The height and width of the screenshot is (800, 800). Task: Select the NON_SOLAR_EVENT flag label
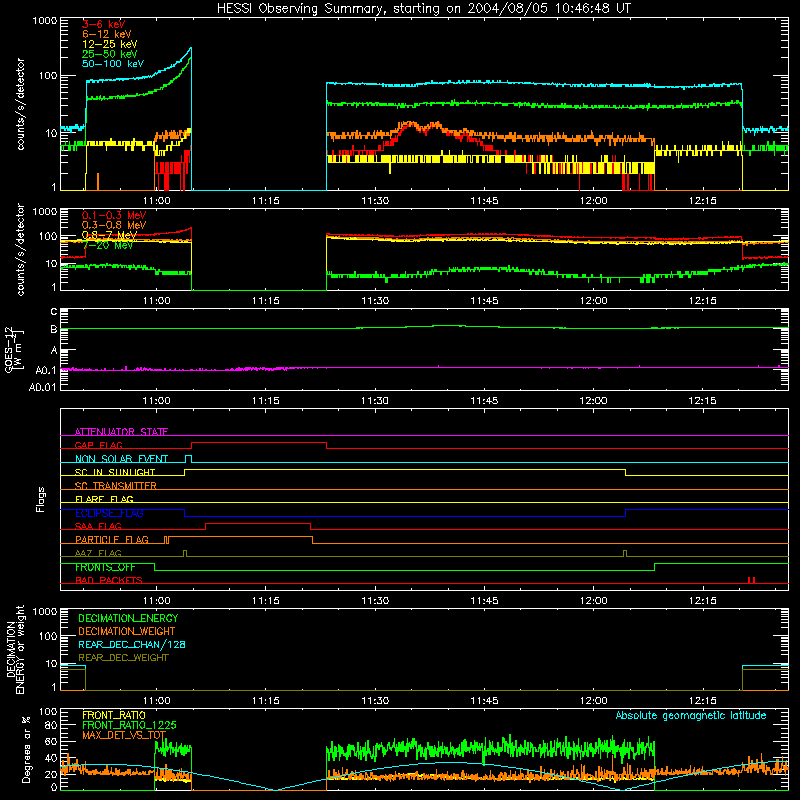[x=121, y=459]
